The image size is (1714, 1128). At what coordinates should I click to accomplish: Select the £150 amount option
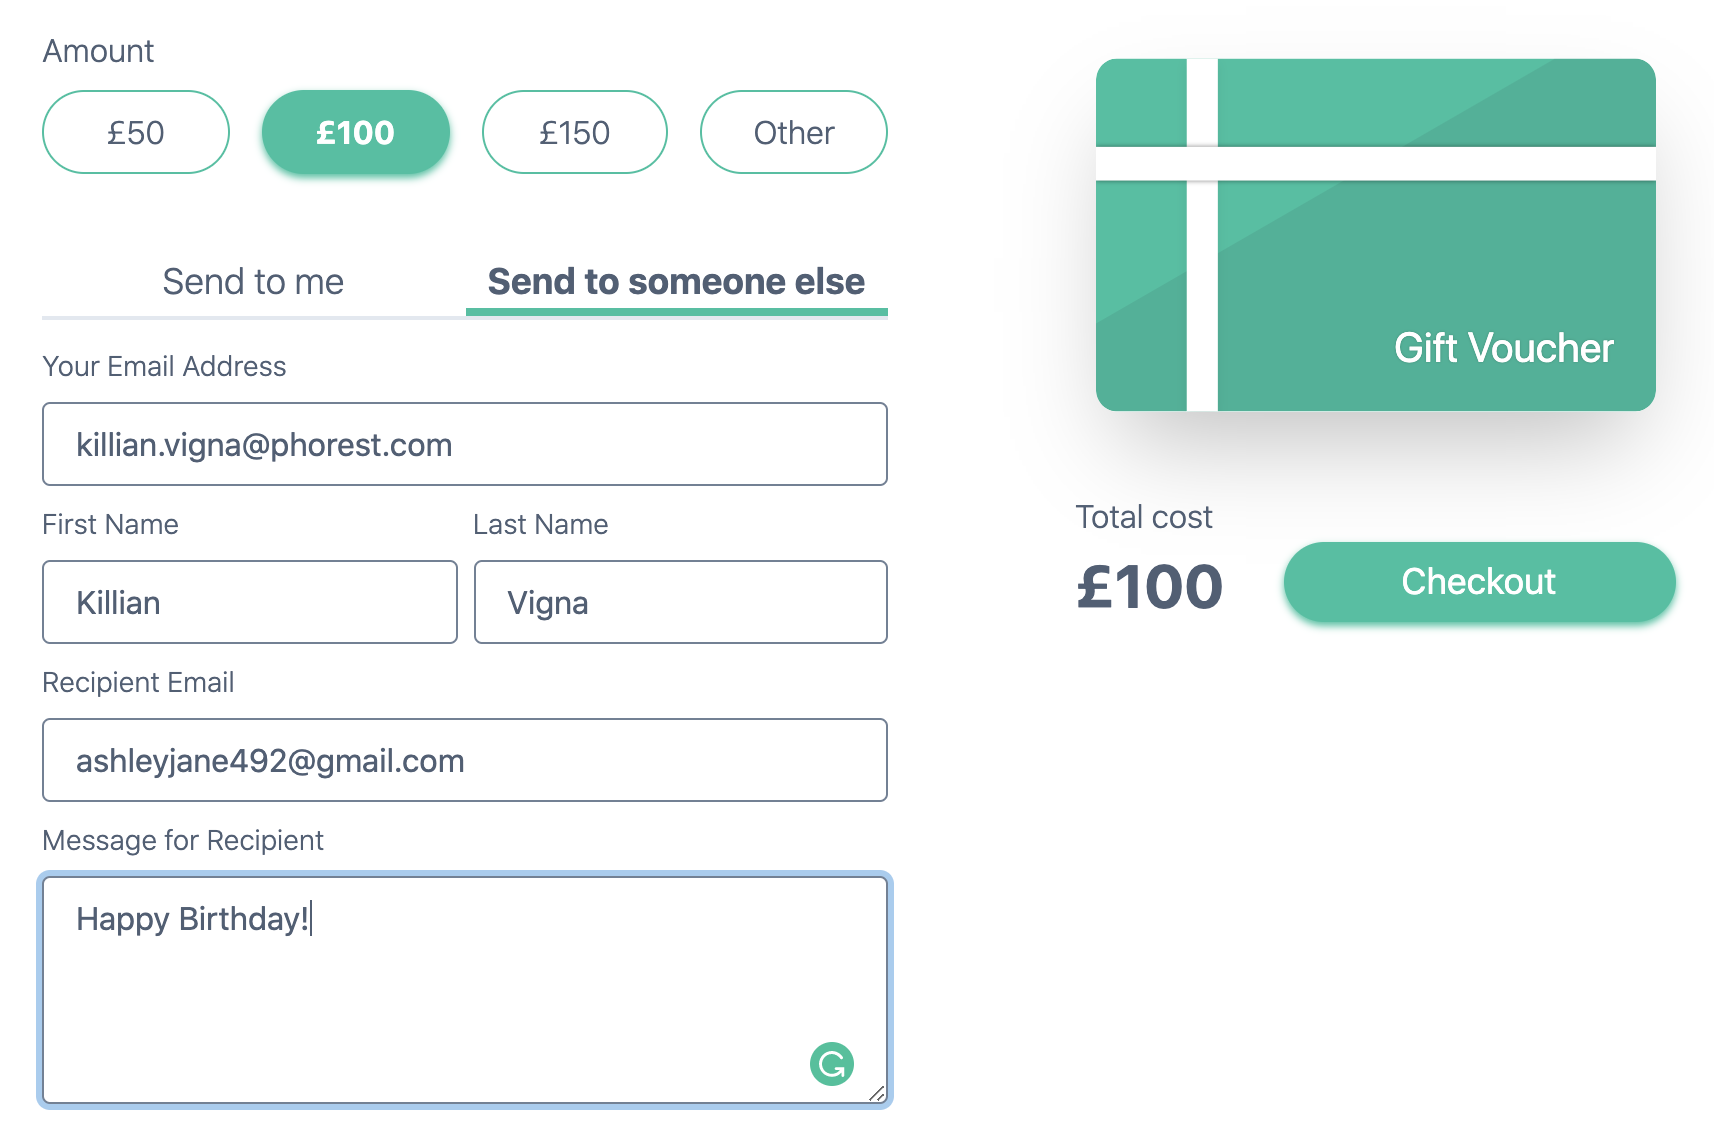point(575,132)
